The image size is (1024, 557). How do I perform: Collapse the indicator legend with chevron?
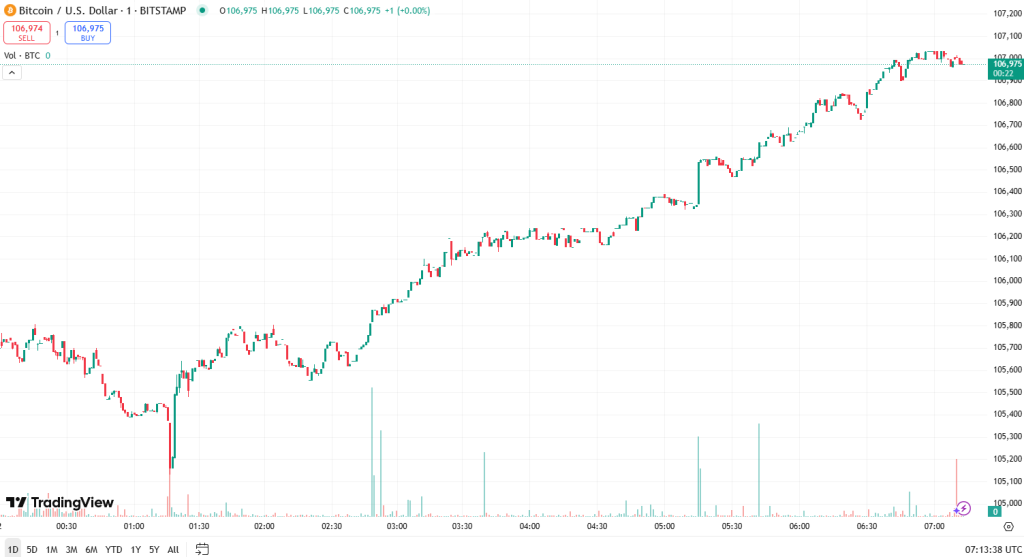(x=12, y=72)
